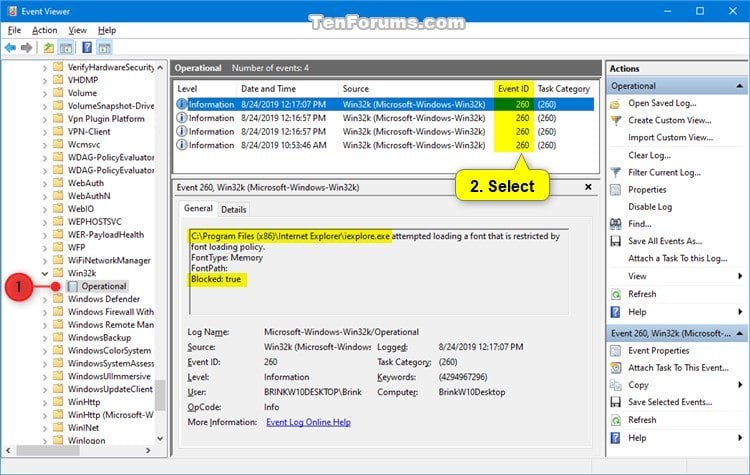Click the VHDMP folder icon
Viewport: 750px width, 475px height.
pos(58,80)
